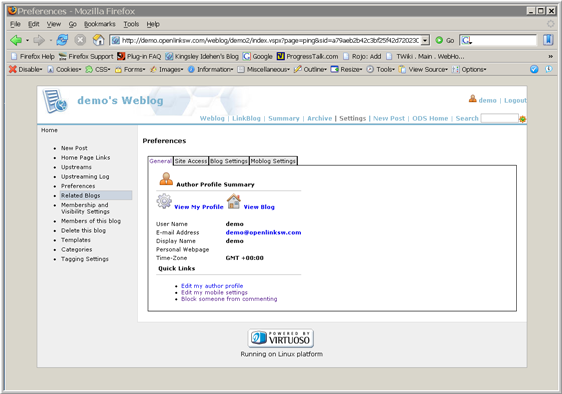Click the browser Forward arrow

click(x=39, y=40)
